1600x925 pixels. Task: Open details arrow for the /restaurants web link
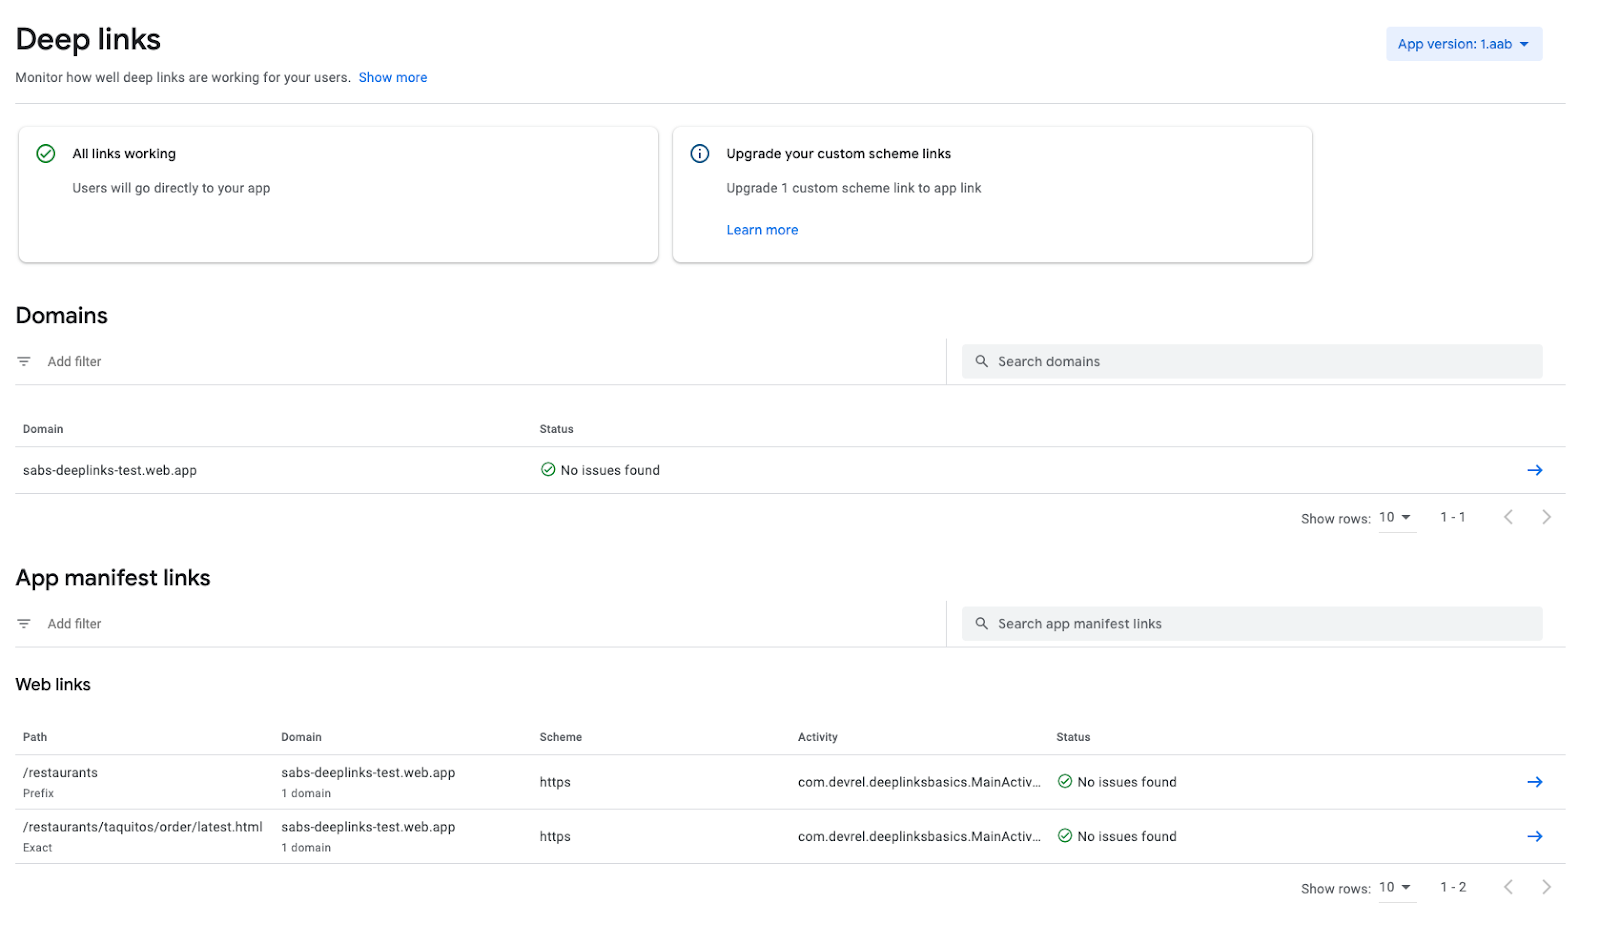[1535, 782]
